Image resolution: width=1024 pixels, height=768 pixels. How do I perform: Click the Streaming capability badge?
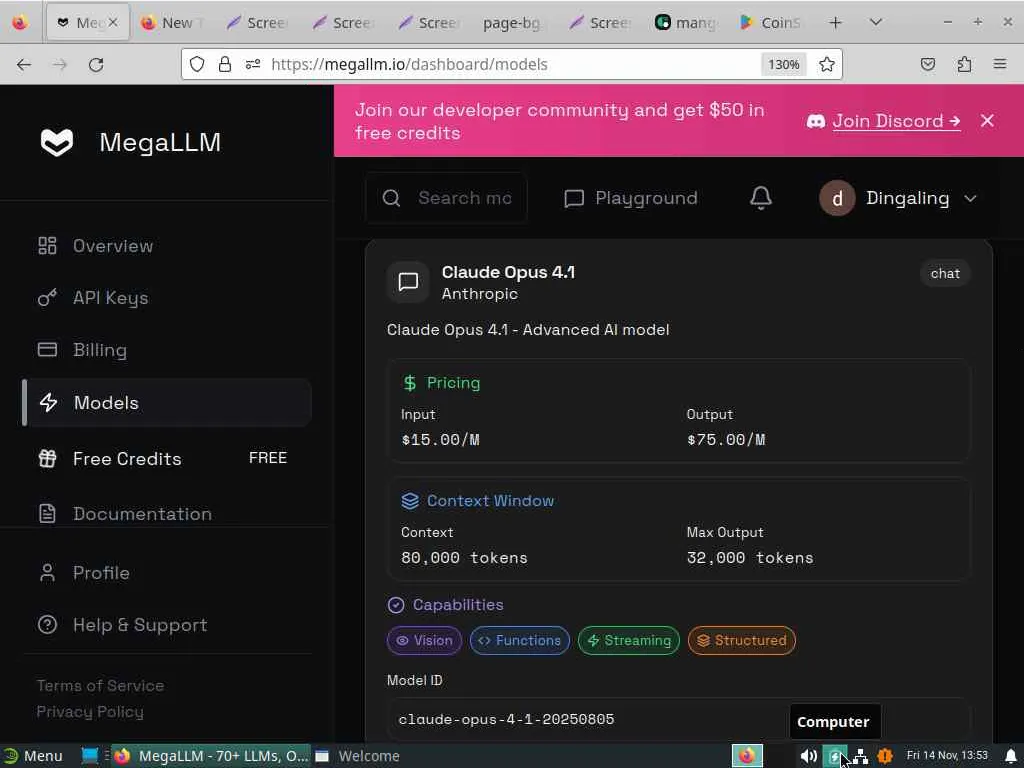coord(629,641)
